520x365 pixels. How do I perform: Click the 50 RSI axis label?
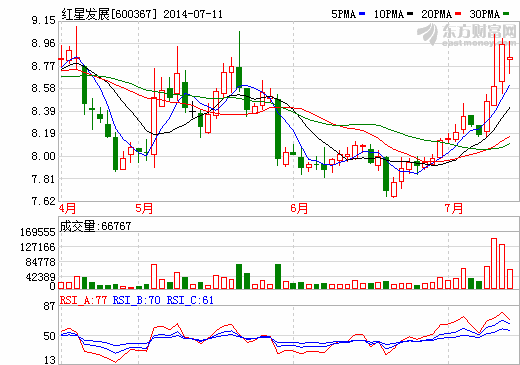pyautogui.click(x=50, y=336)
